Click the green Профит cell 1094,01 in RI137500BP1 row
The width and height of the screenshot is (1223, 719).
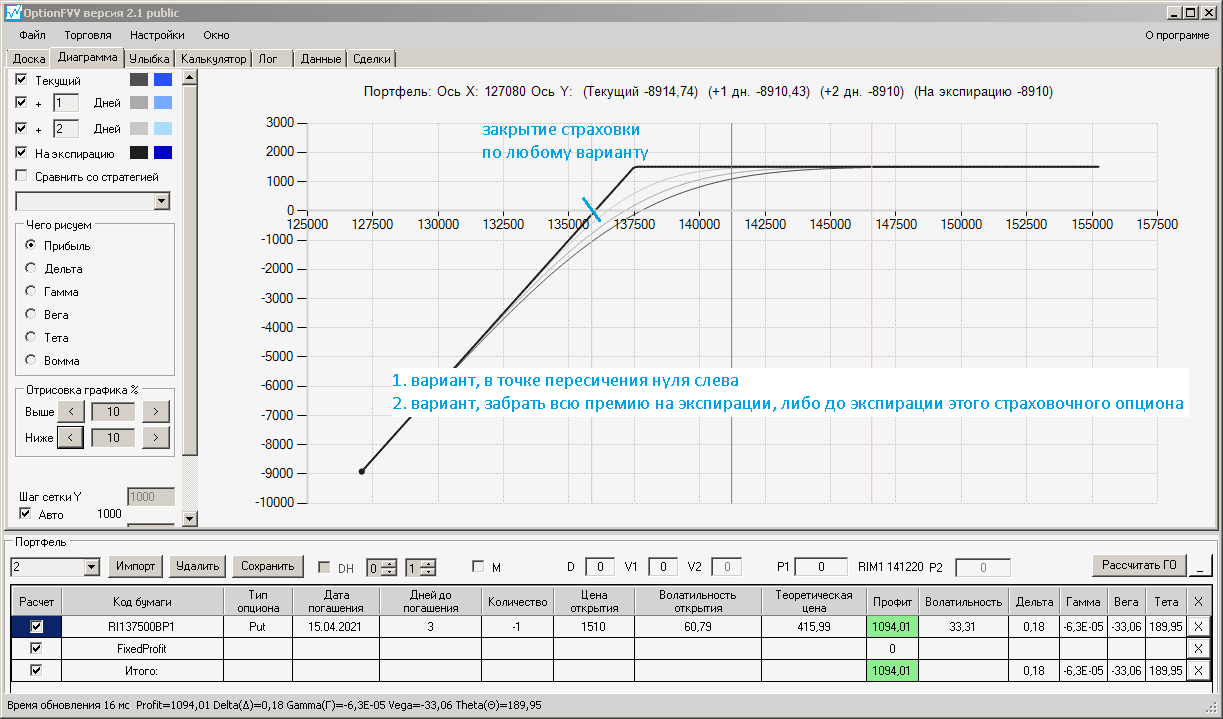tap(892, 626)
